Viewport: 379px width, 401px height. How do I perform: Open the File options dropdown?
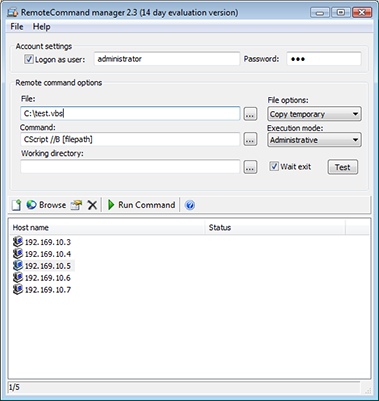[x=314, y=114]
